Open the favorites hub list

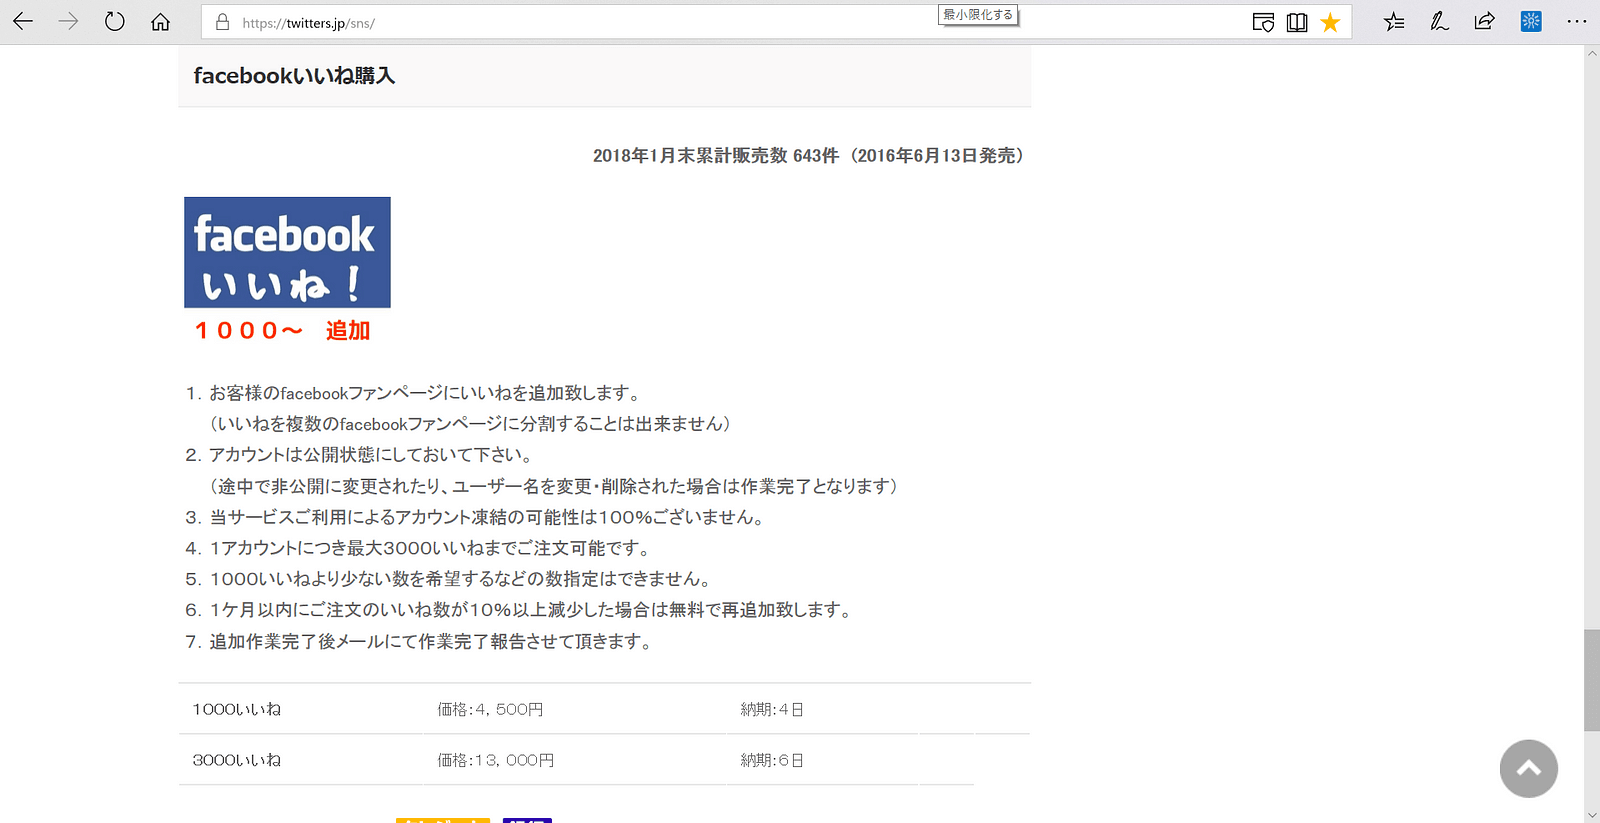coord(1394,22)
